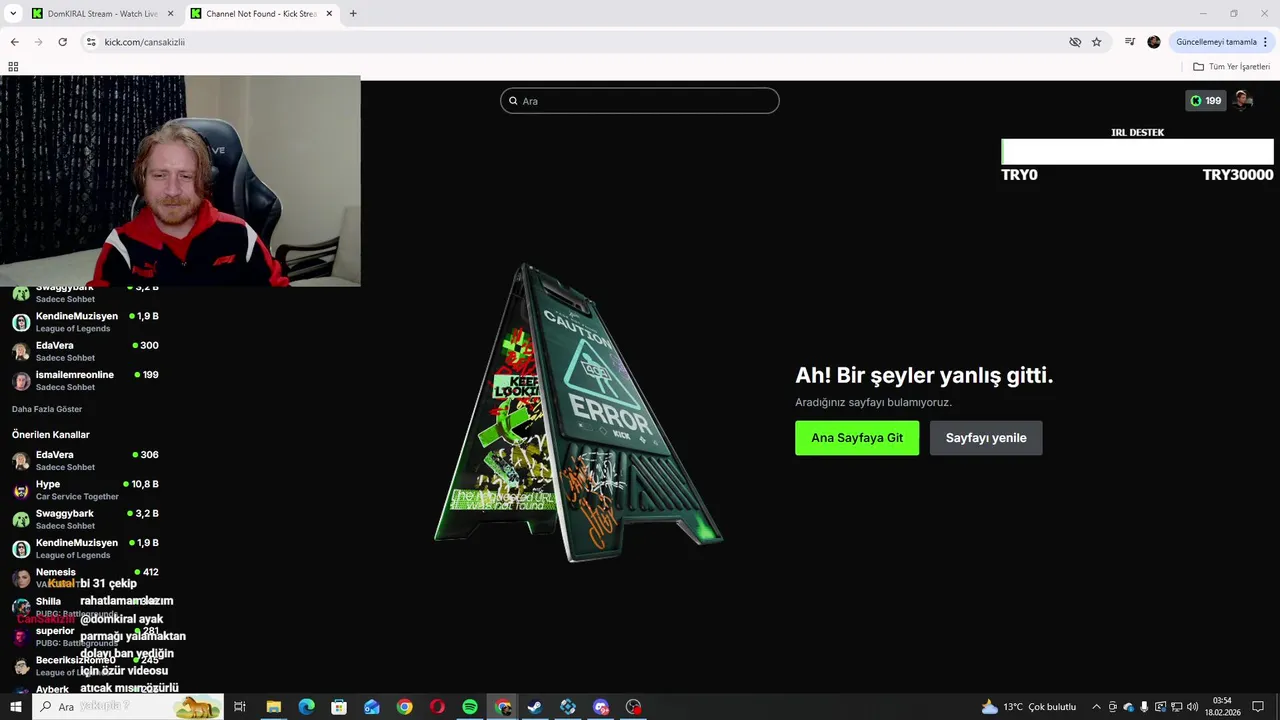The width and height of the screenshot is (1280, 720).
Task: Open the Chrome profile avatar
Action: 1154,42
